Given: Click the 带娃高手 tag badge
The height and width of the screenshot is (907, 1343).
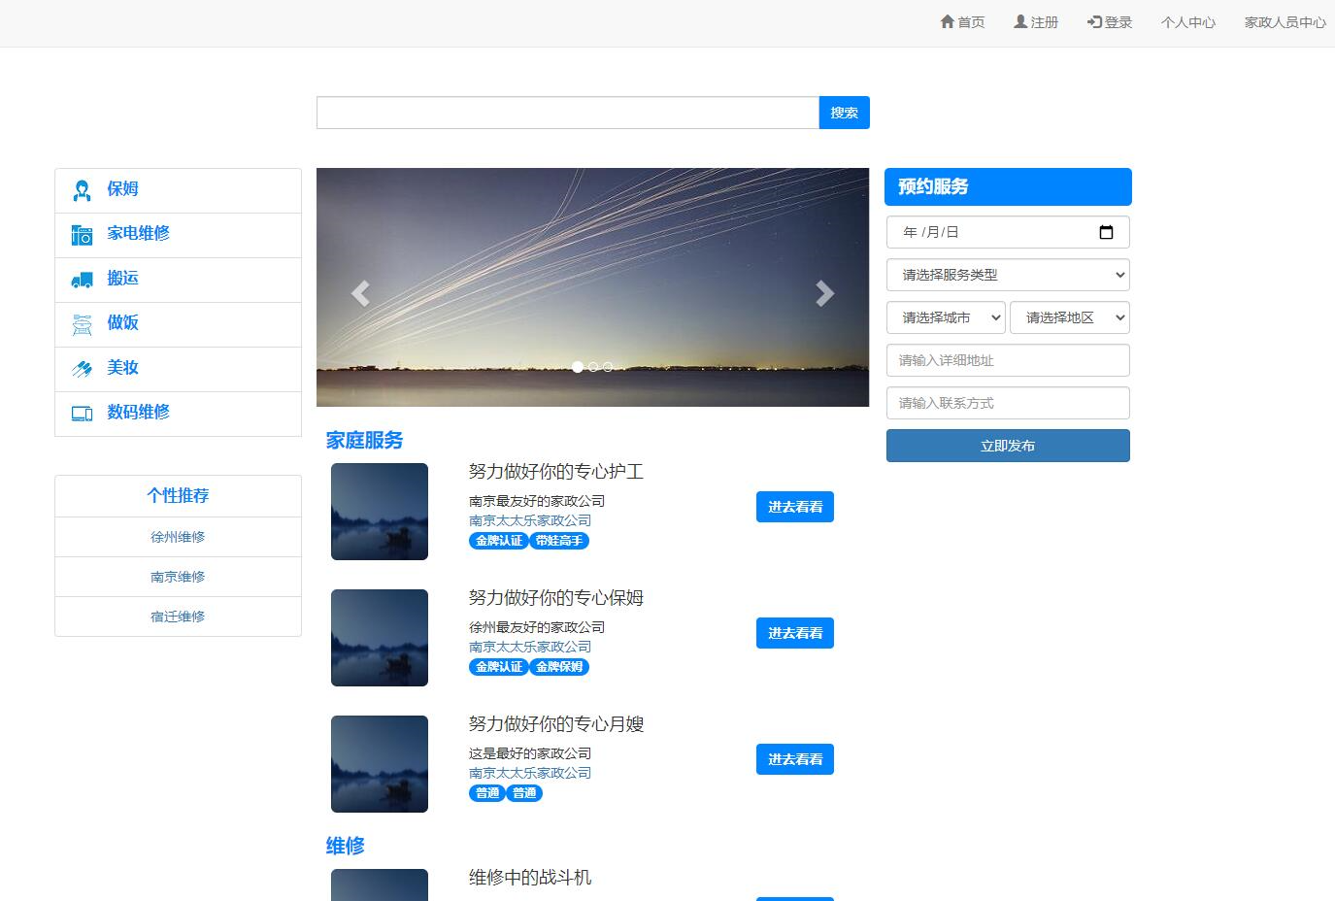Looking at the screenshot, I should (563, 544).
